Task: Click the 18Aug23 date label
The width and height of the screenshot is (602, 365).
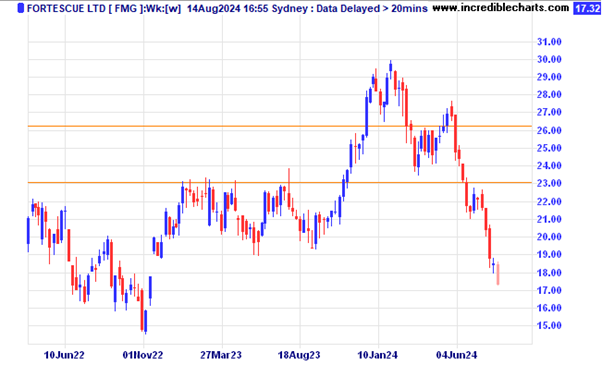Action: pos(299,355)
